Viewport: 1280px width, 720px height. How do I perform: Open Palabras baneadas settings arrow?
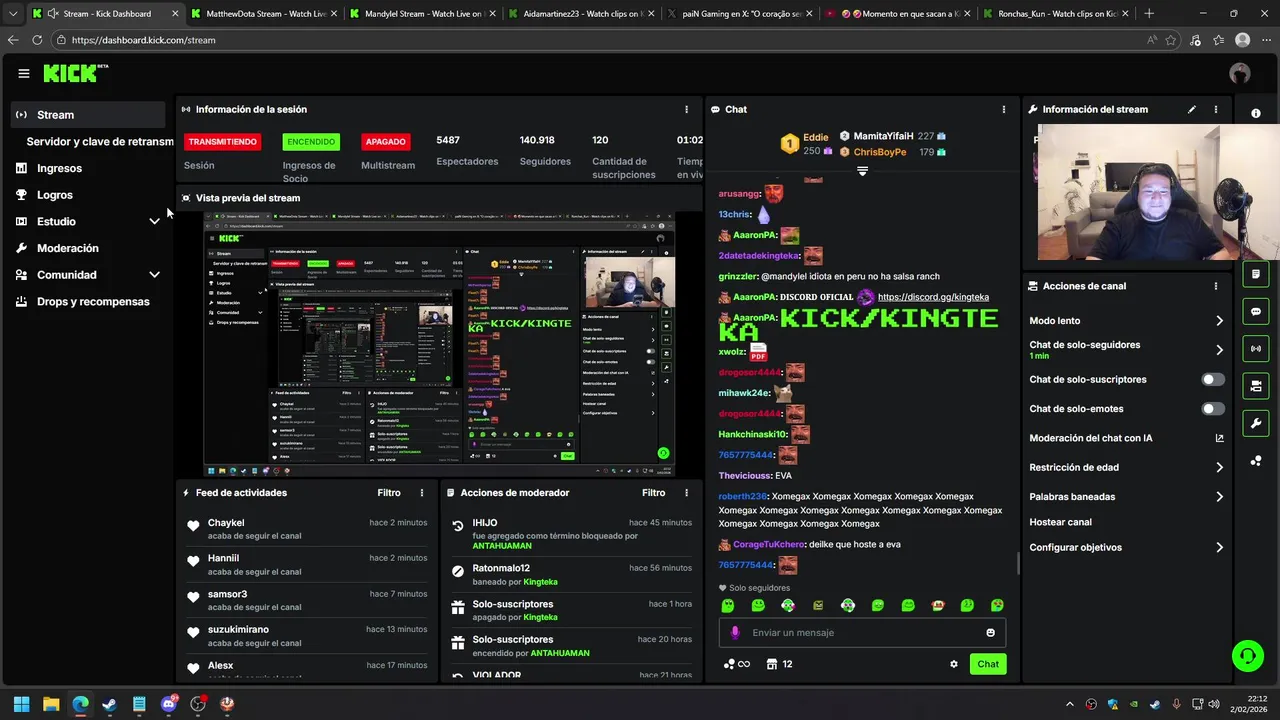pos(1219,497)
